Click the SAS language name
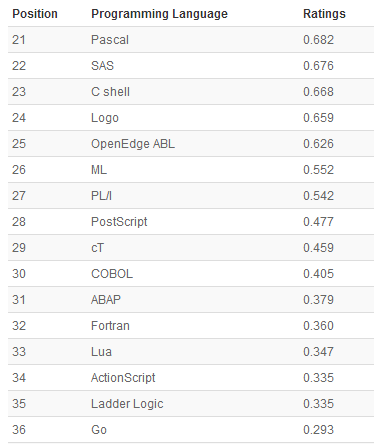Viewport: 380px width, 444px height. (102, 66)
